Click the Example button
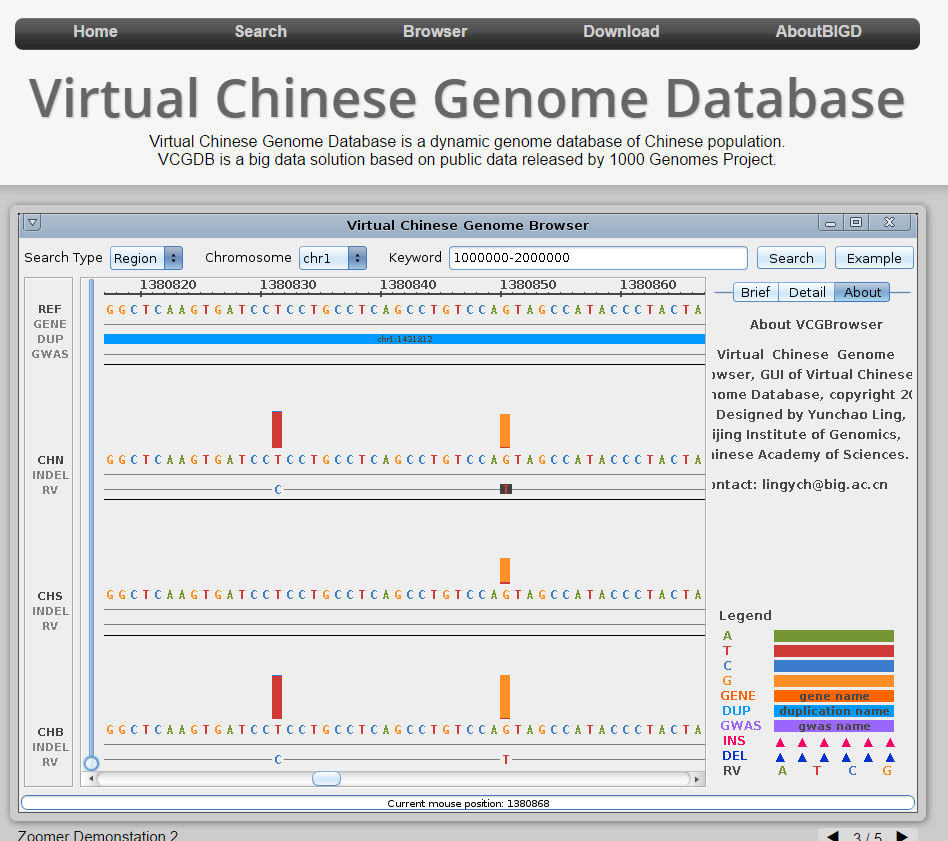948x841 pixels. (874, 258)
